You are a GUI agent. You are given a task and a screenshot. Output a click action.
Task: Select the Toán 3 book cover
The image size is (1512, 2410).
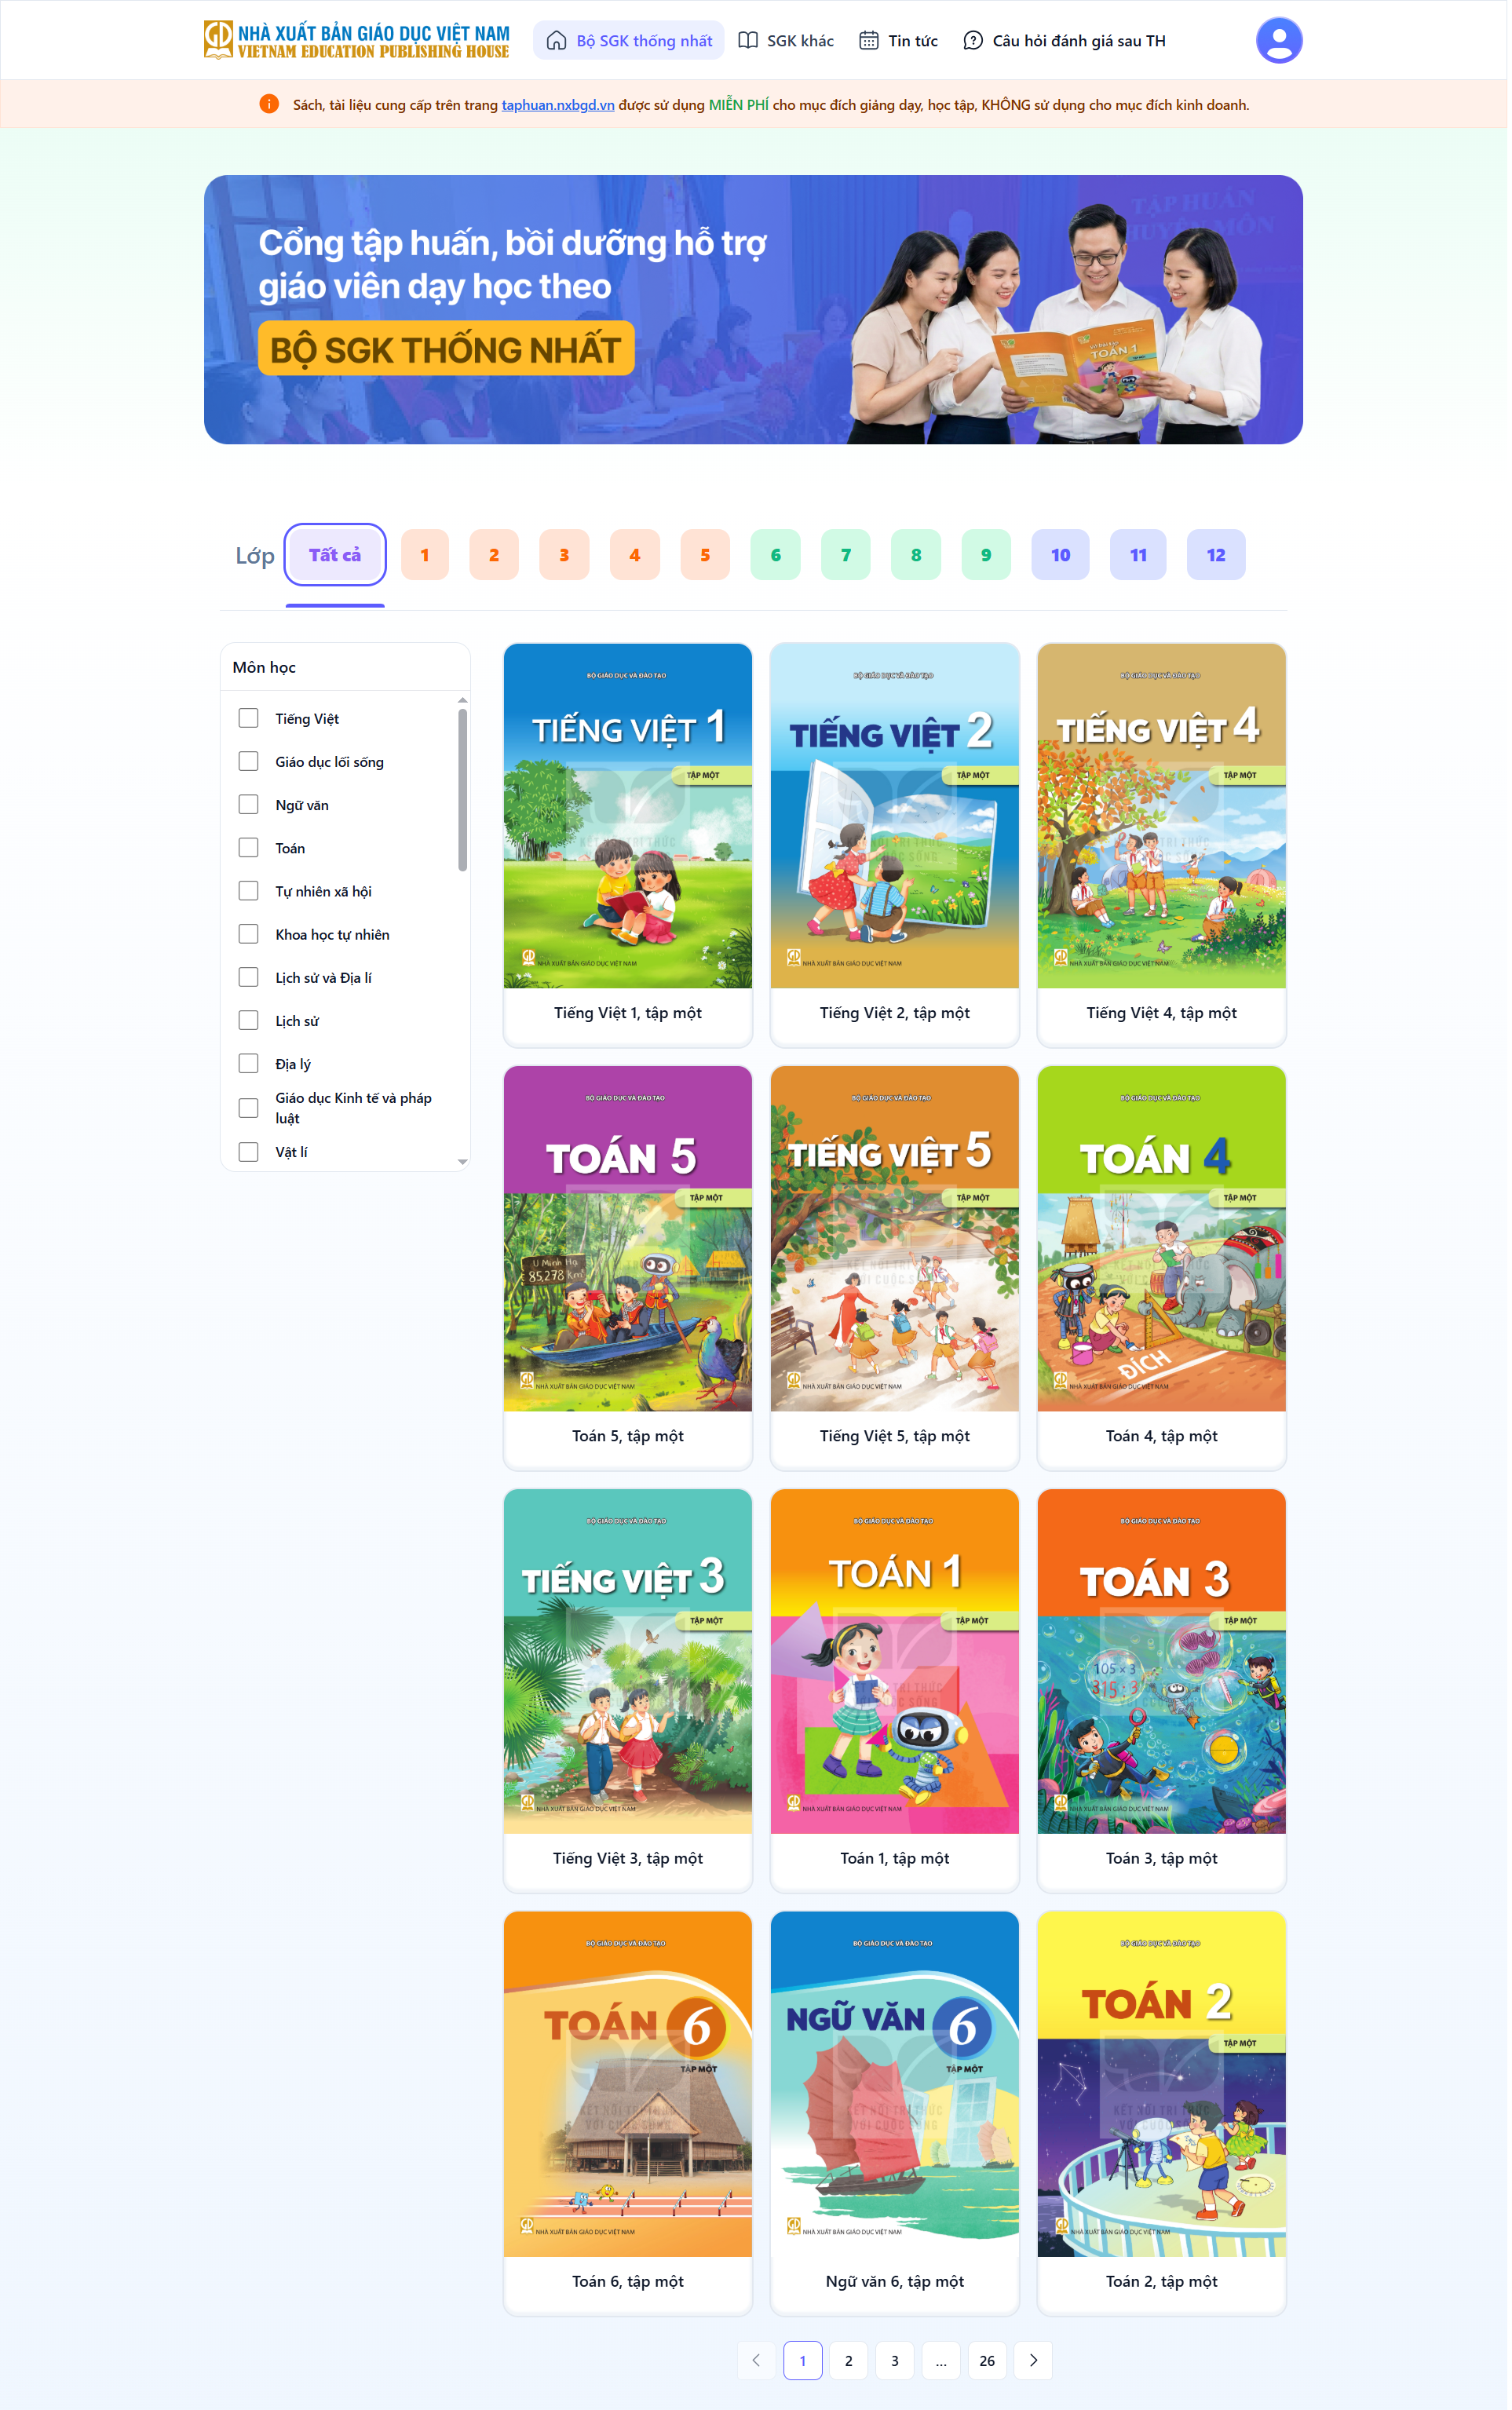[x=1162, y=1661]
